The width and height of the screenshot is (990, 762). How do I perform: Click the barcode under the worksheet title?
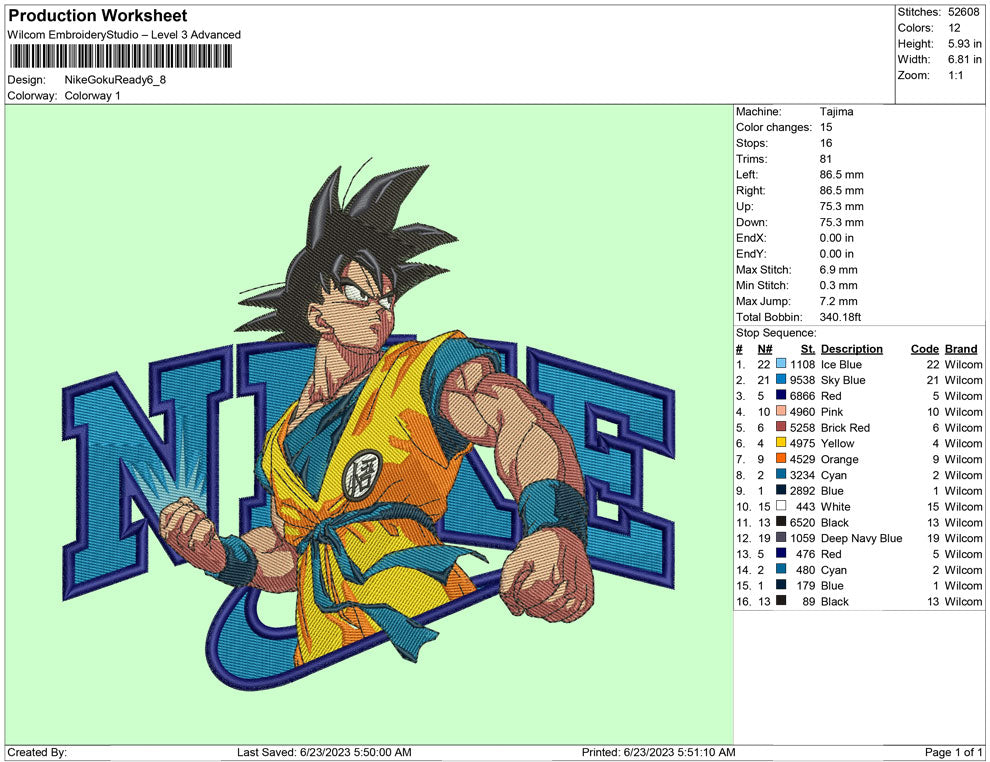coord(119,56)
